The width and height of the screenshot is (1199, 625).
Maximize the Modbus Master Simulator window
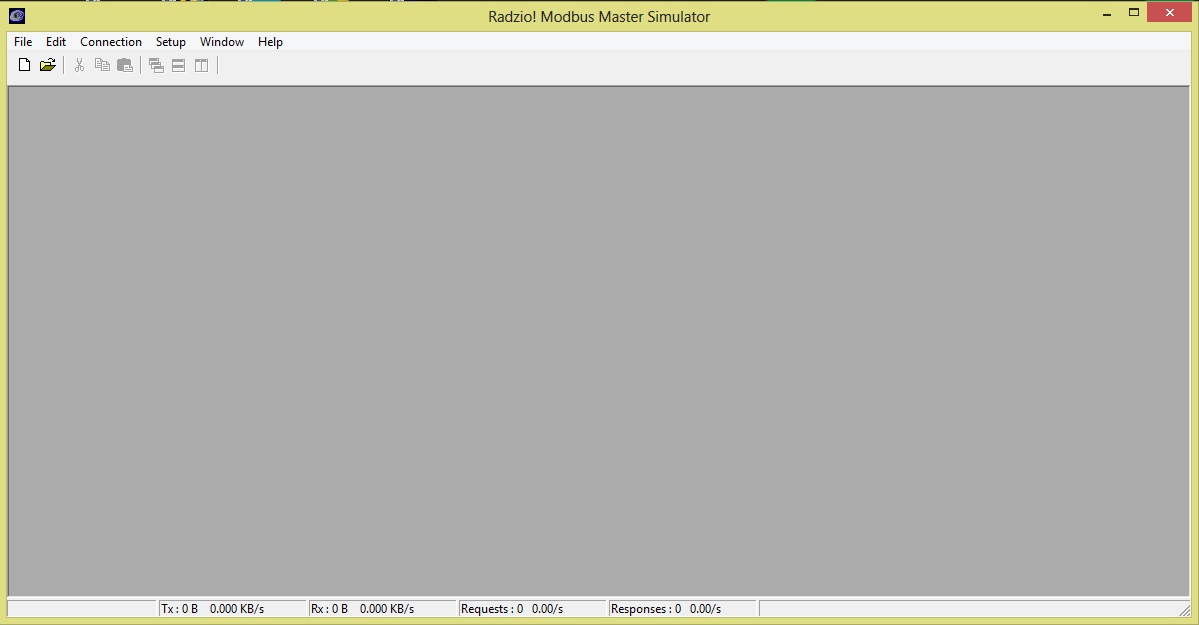[x=1134, y=13]
